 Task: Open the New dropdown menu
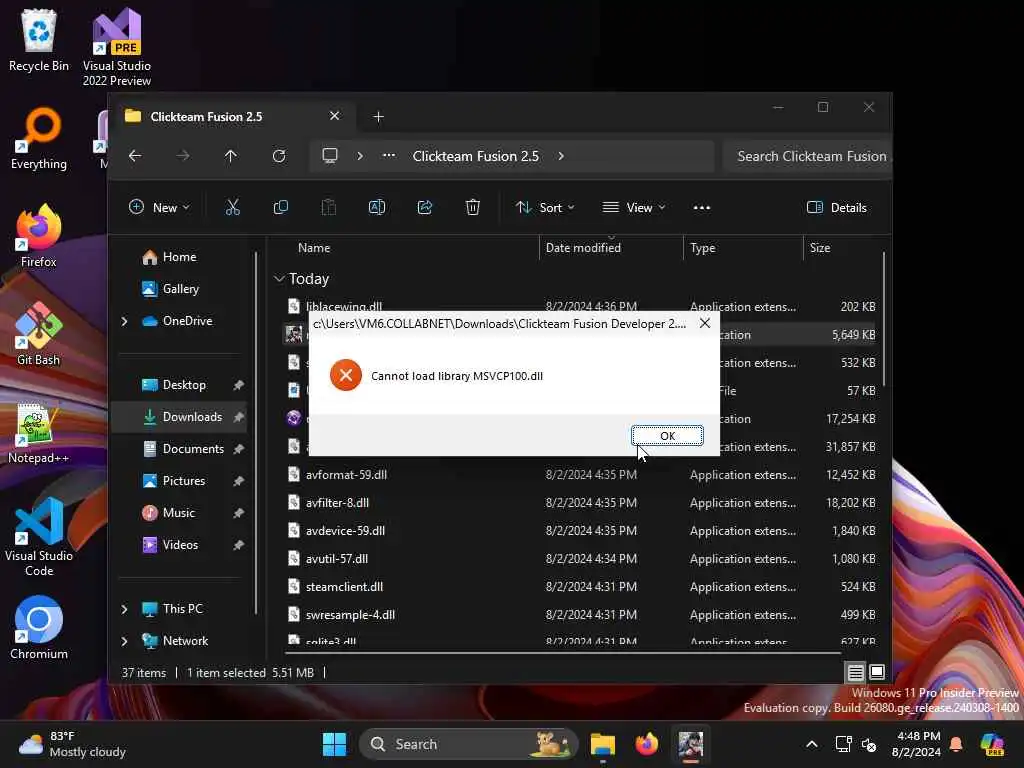[x=159, y=208]
